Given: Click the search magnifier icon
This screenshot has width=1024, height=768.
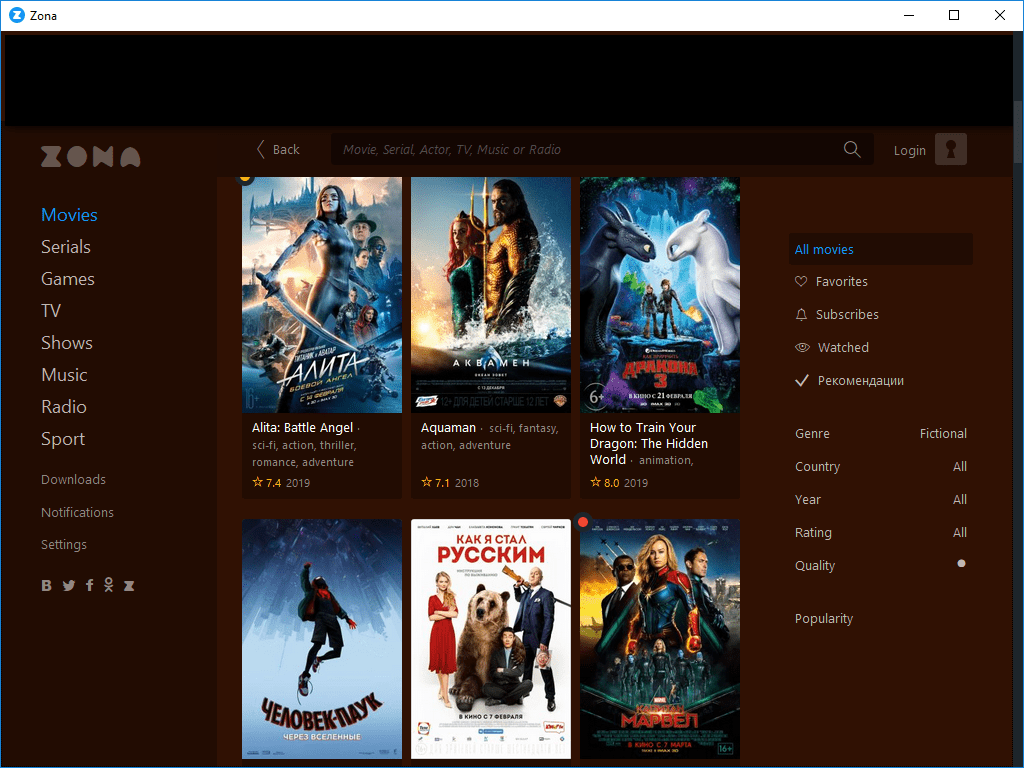Looking at the screenshot, I should (852, 149).
